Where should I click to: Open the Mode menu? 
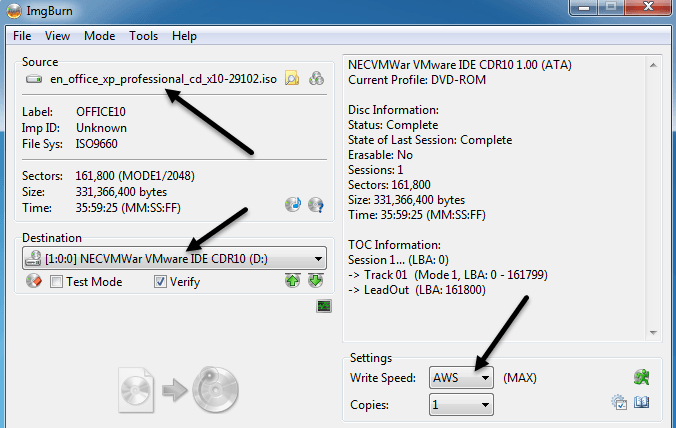pos(100,36)
